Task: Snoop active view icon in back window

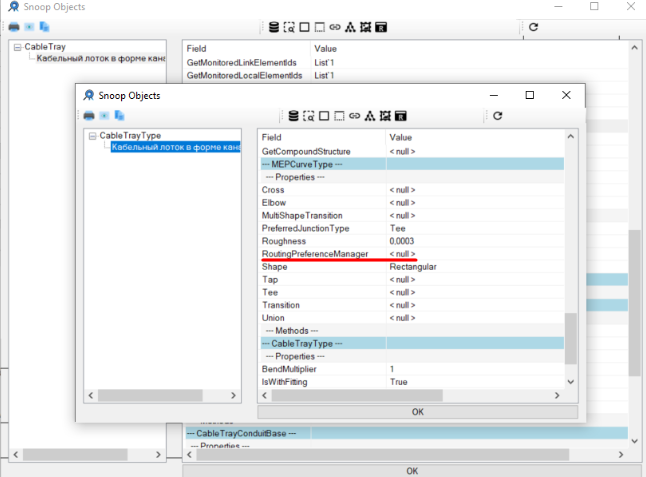Action: point(365,27)
